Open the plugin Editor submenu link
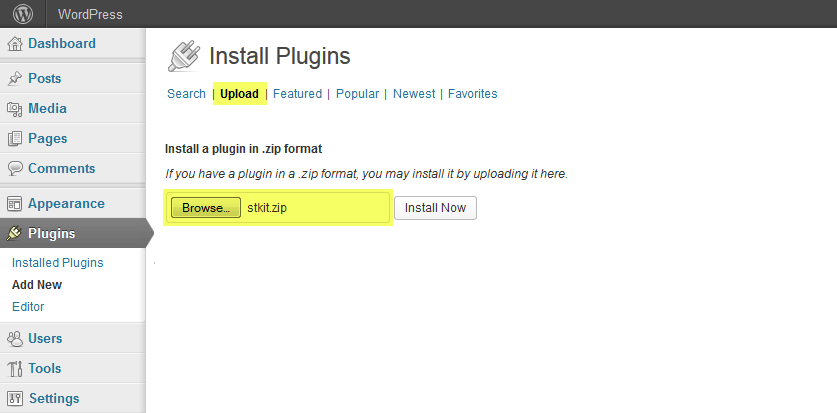The height and width of the screenshot is (413, 837). coord(28,307)
